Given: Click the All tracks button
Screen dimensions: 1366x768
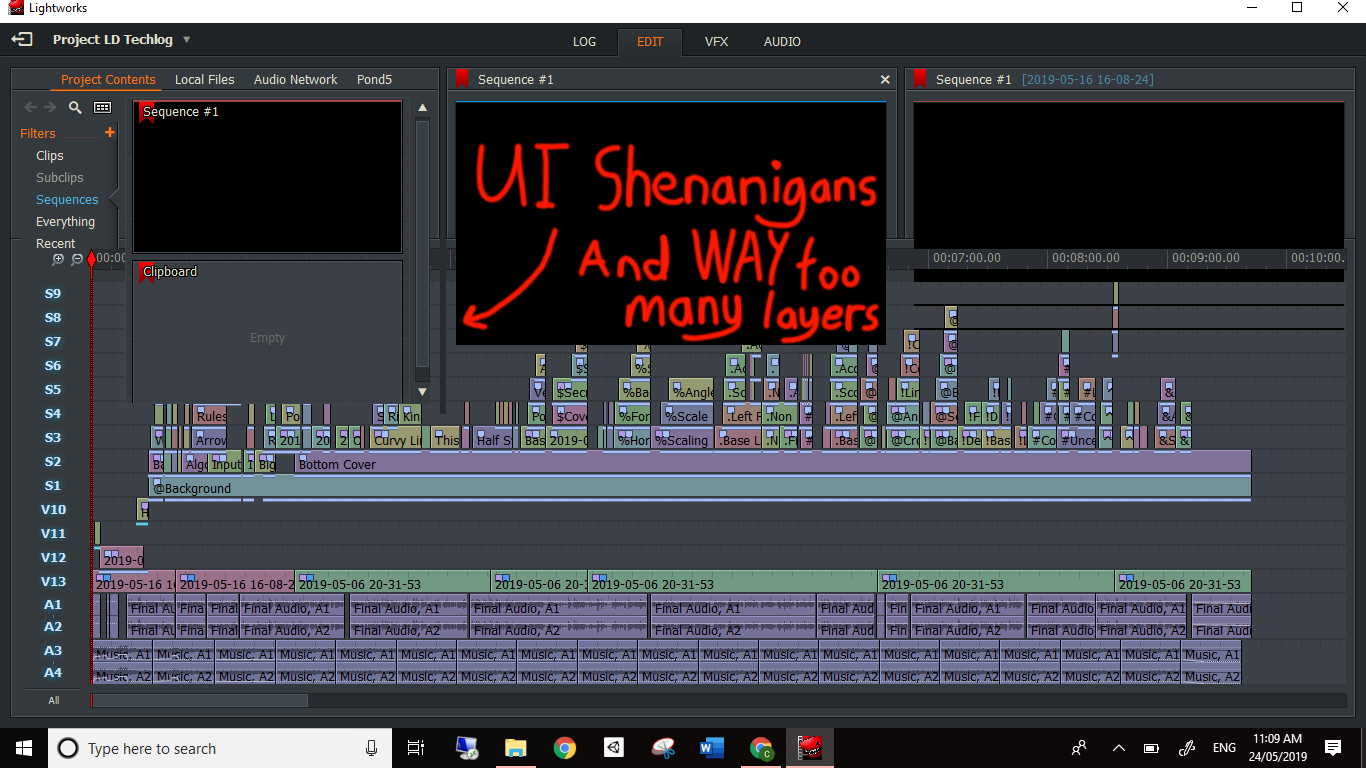Looking at the screenshot, I should coord(54,701).
